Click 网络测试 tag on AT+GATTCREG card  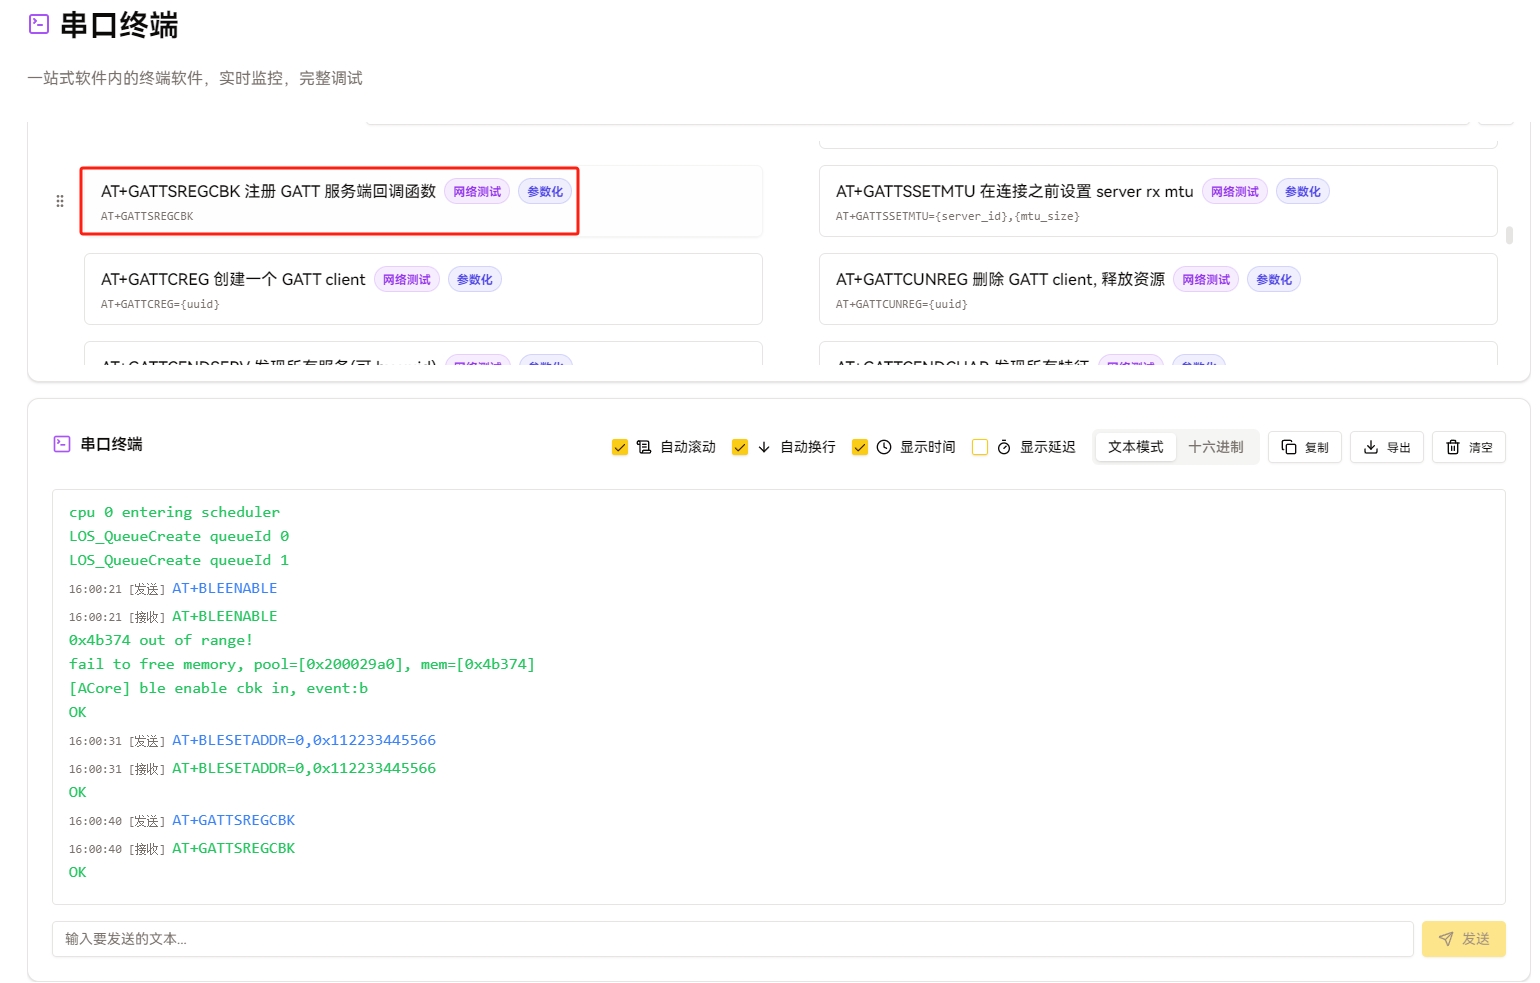(407, 280)
